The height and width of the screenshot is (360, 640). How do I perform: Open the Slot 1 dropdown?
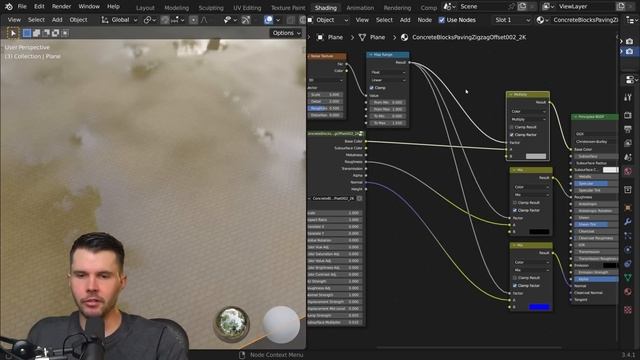coord(512,20)
